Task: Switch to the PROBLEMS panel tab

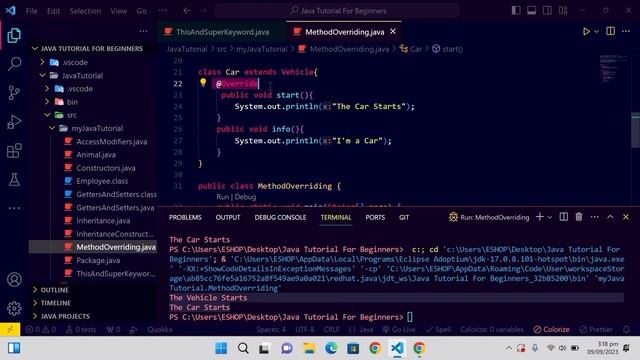Action: [185, 217]
